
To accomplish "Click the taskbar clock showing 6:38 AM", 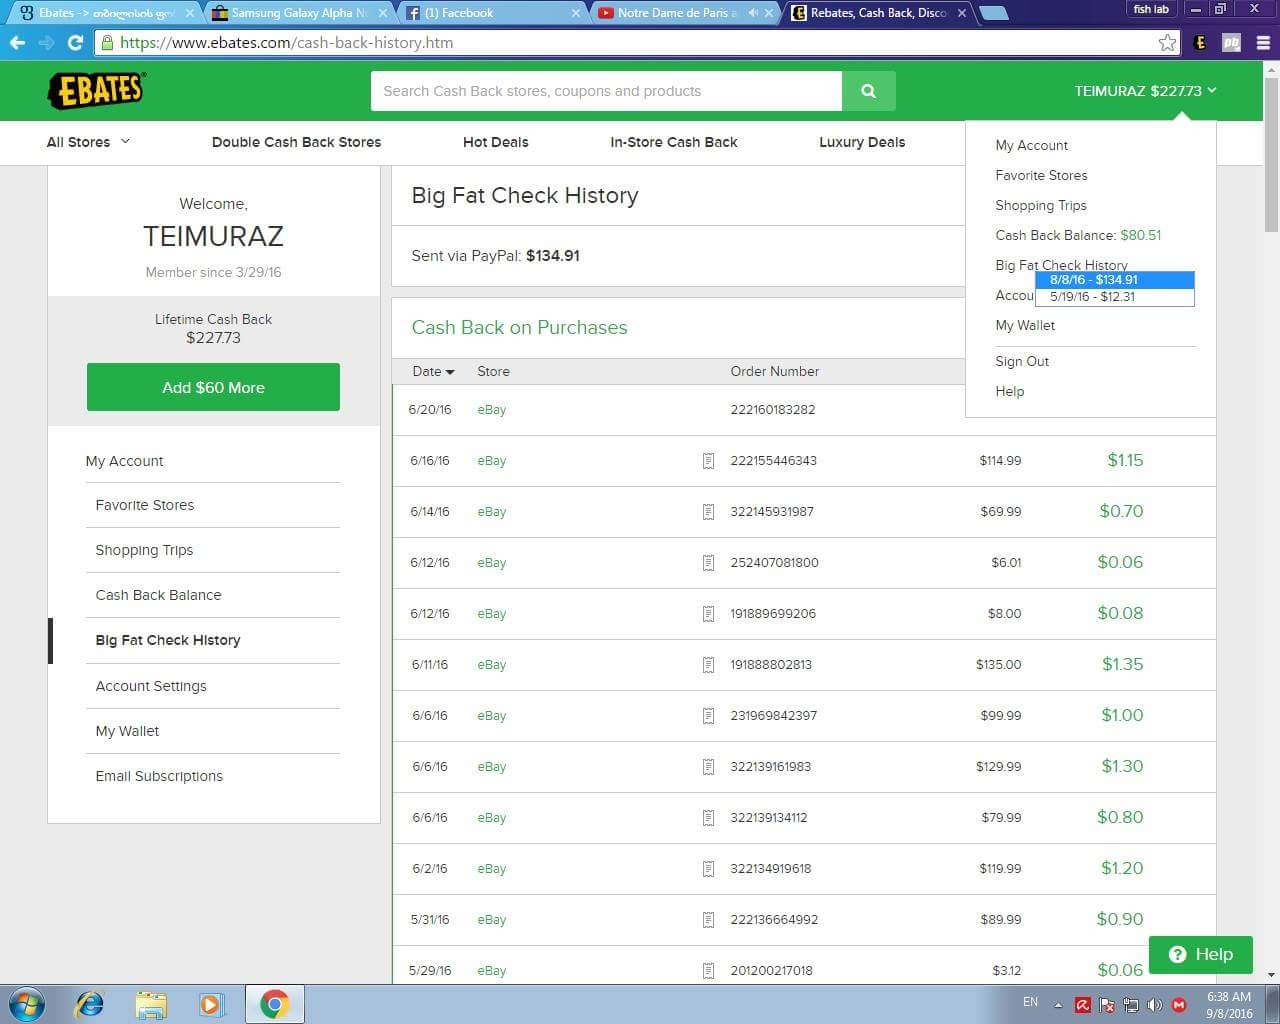I will [x=1229, y=1005].
